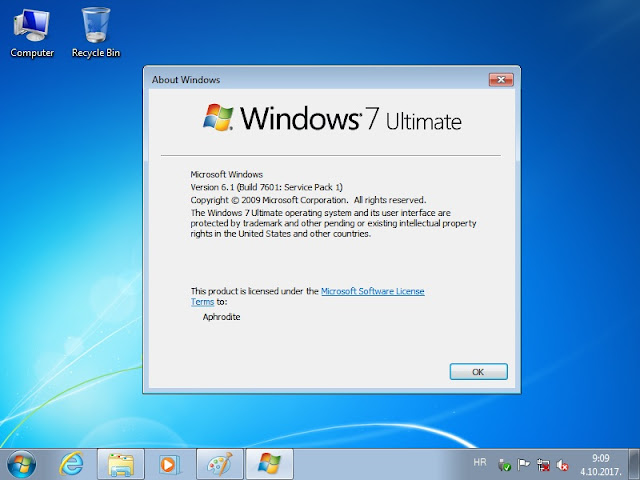Open the Computer desktop icon
Viewport: 640px width, 480px height.
tap(32, 33)
